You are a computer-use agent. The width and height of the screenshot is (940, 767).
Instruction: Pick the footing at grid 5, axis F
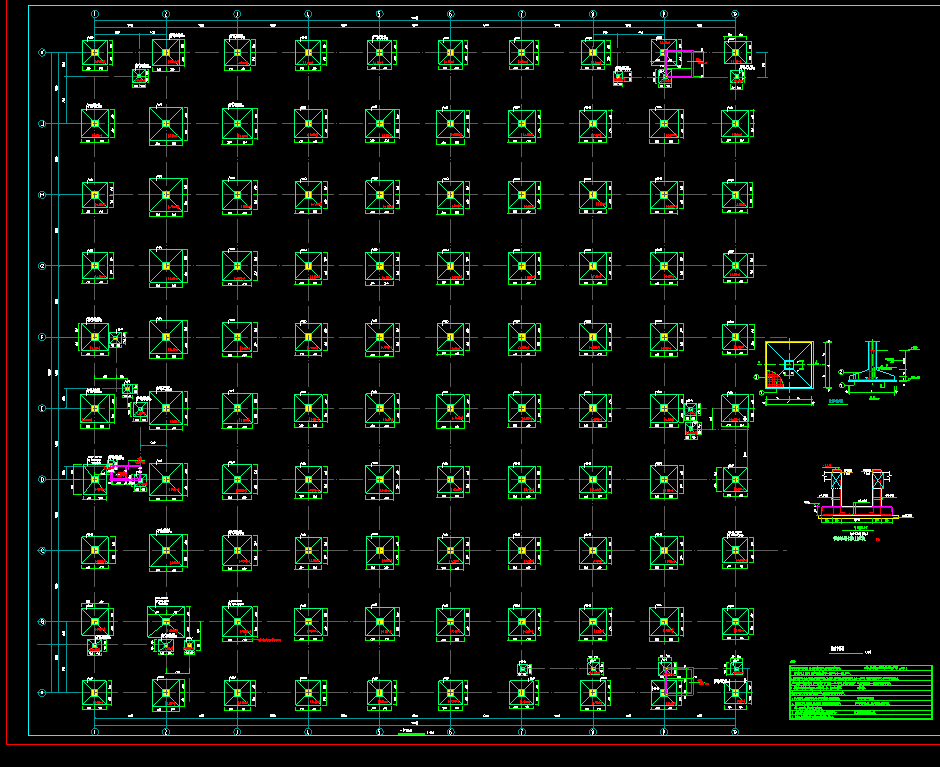tap(380, 338)
